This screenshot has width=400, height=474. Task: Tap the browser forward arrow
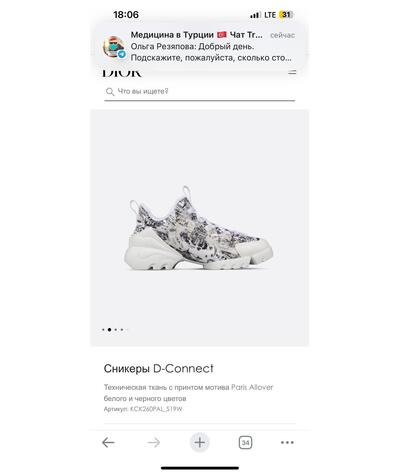coord(154,442)
